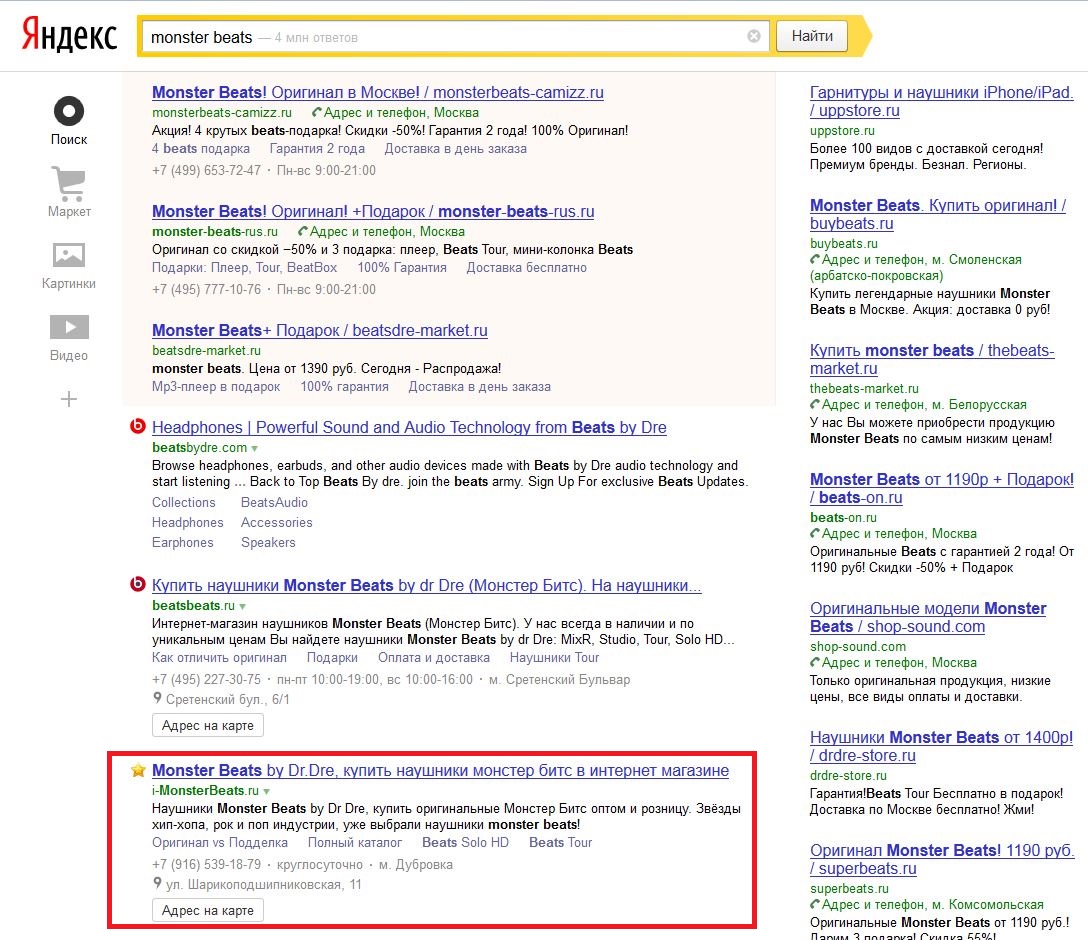Screen dimensions: 1088x940
Task: Click phone icon by monsterbeats-camizz.ru address
Action: click(x=316, y=112)
